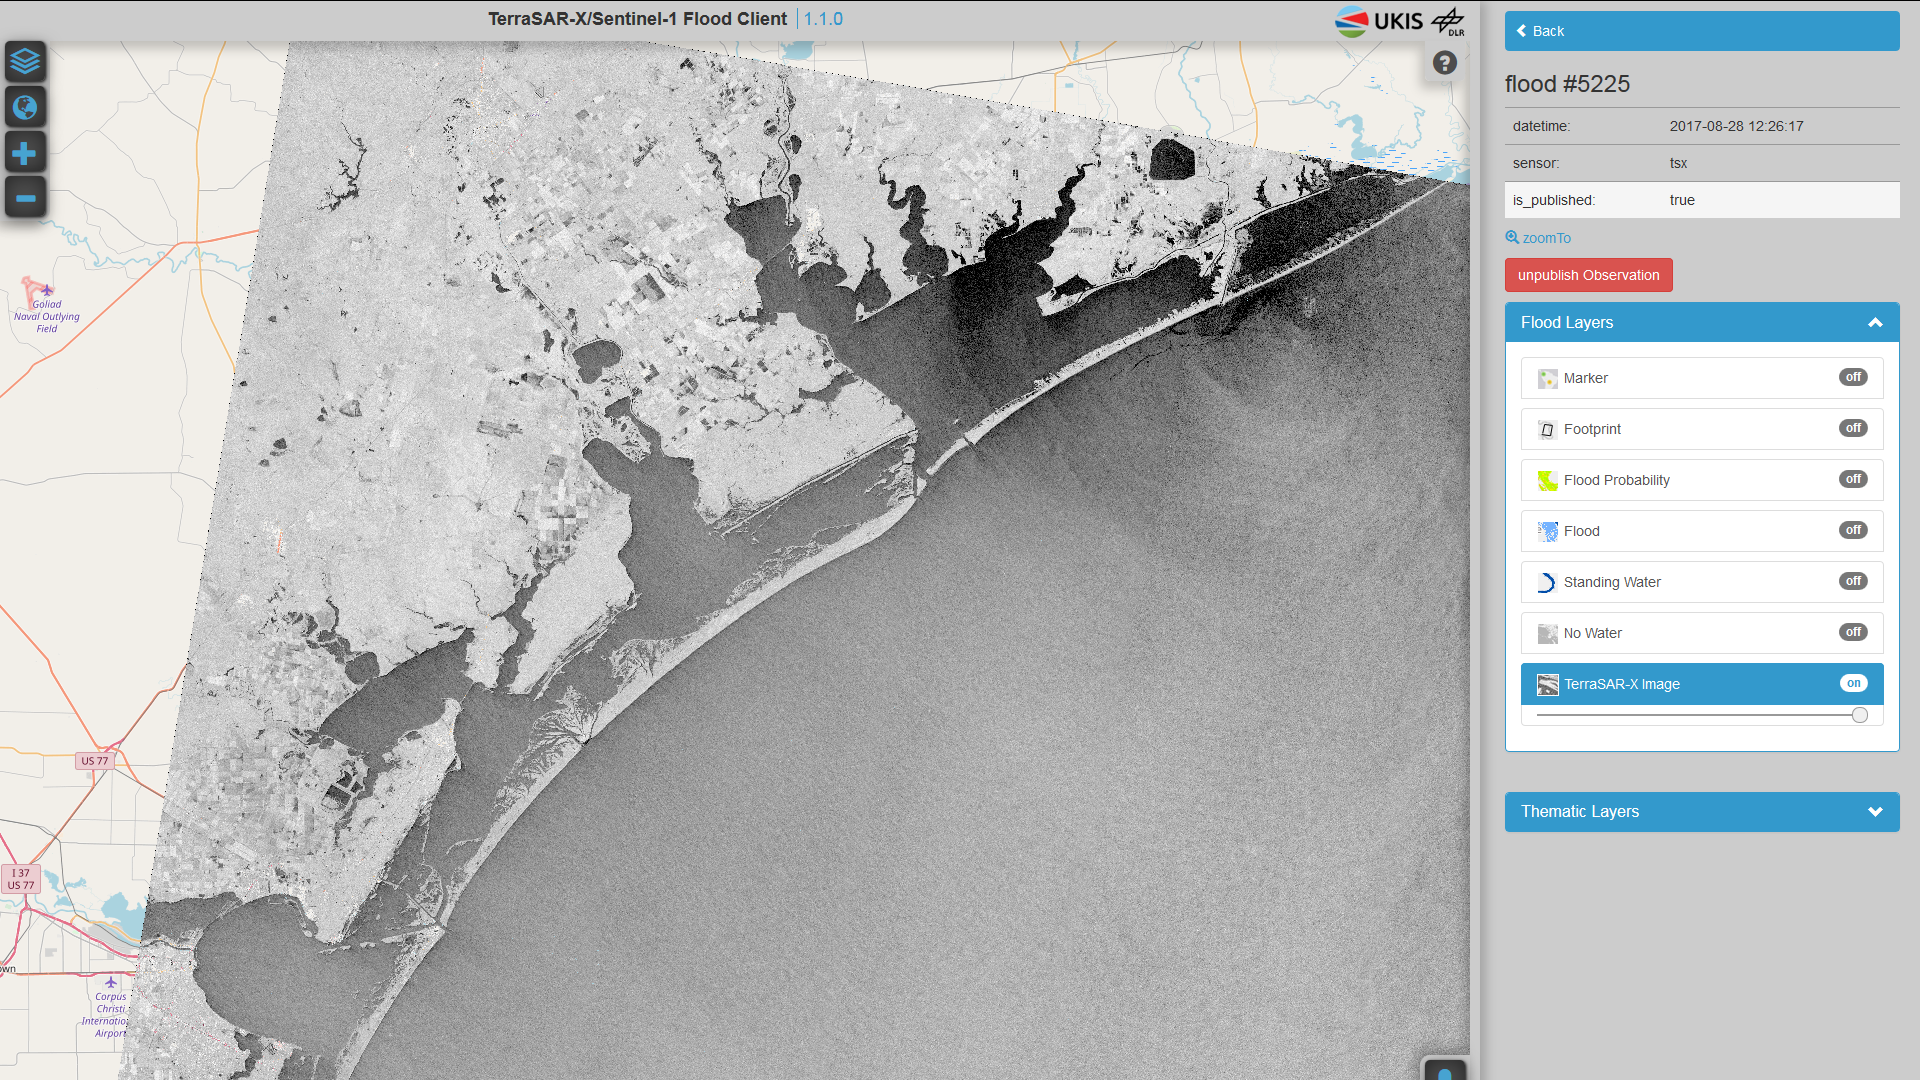1920x1080 pixels.
Task: Enable the Footprint layer toggle
Action: point(1852,428)
